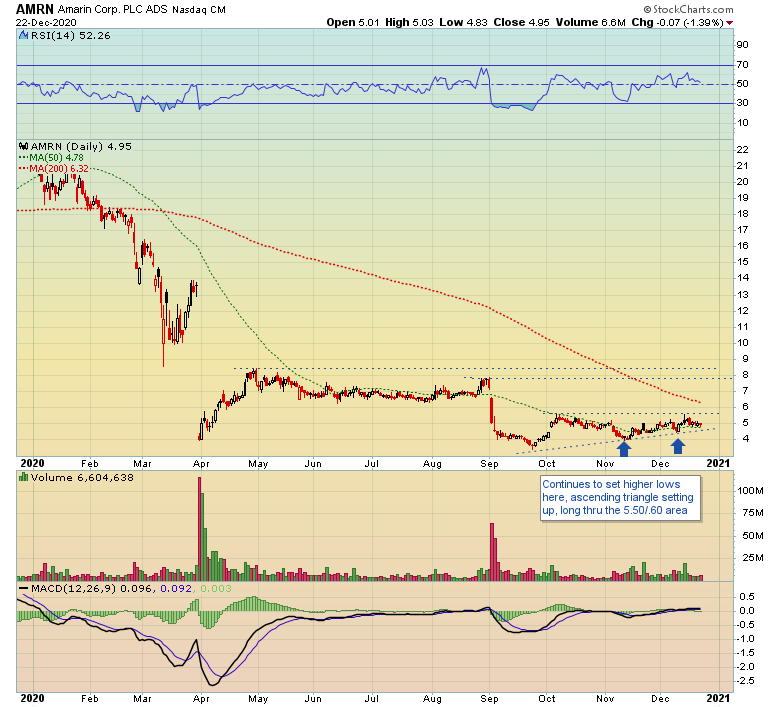Click the 30 level on the RSI axis
780x707 pixels.
click(742, 103)
